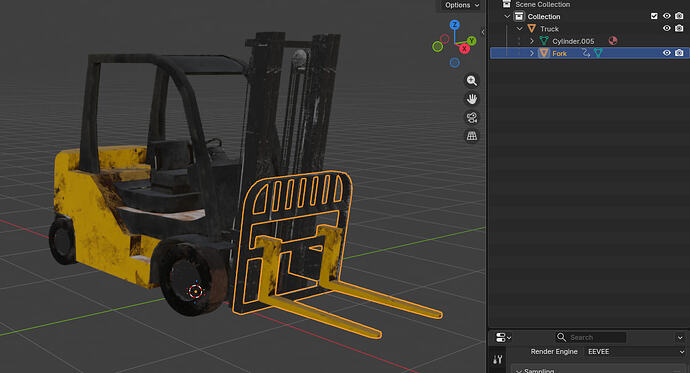Click the Fork green mesh data icon
The image size is (690, 373).
click(598, 53)
